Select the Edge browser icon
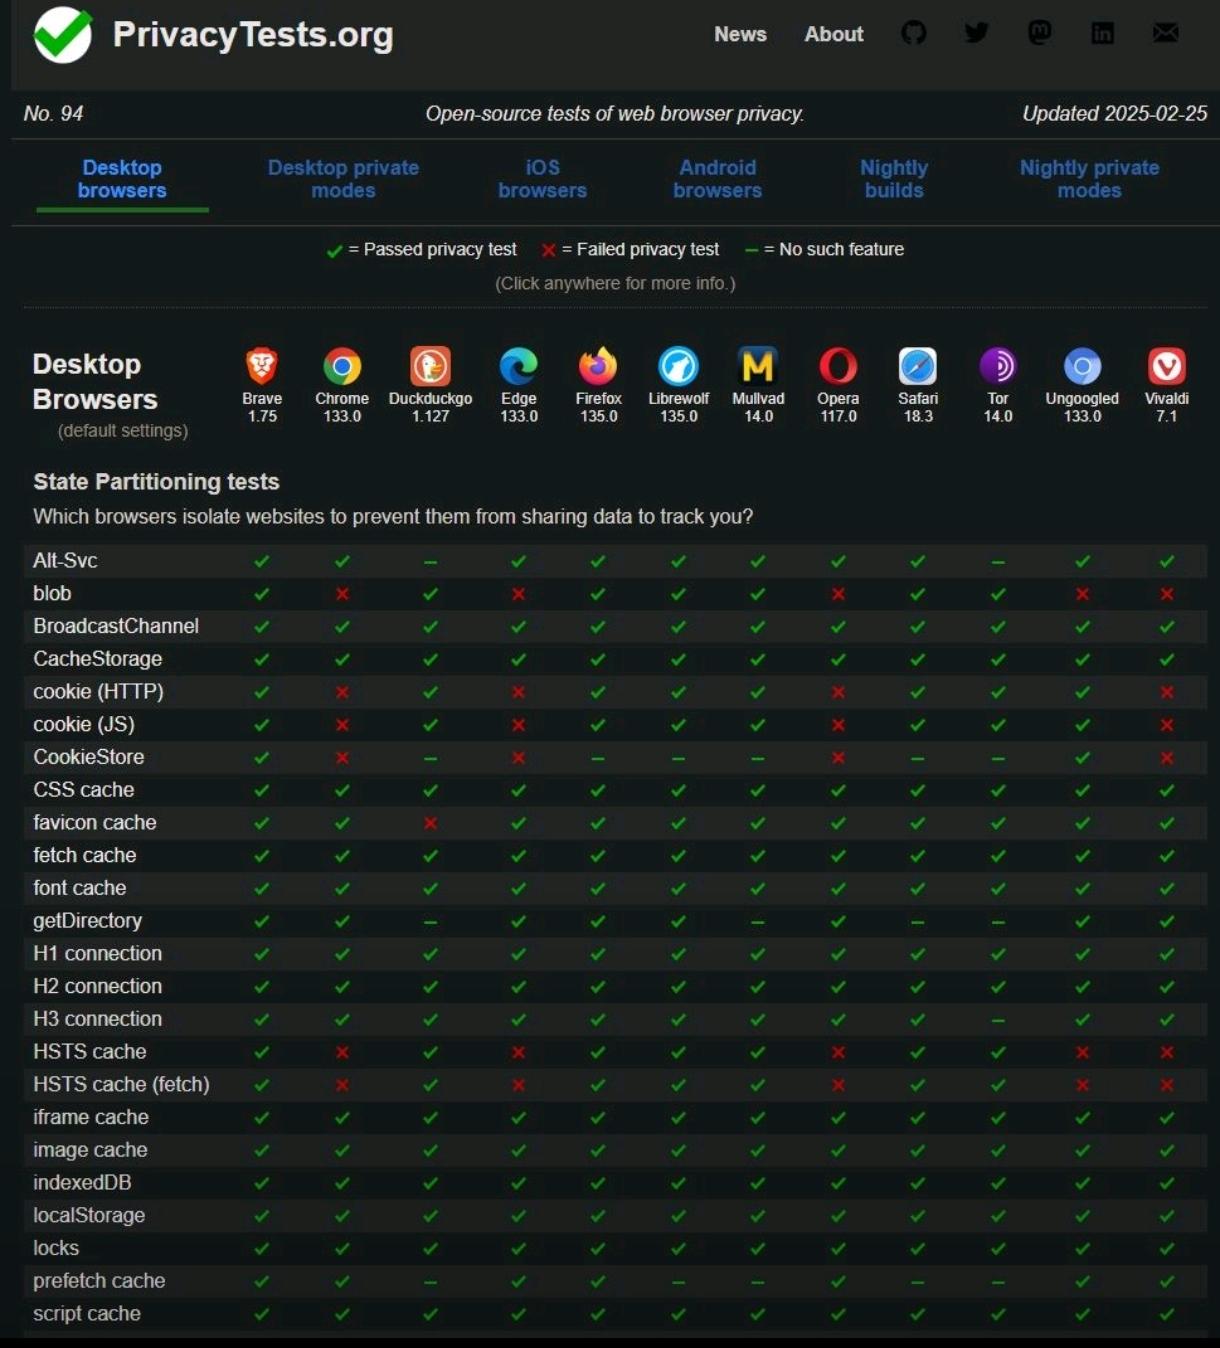Image resolution: width=1220 pixels, height=1348 pixels. [x=519, y=366]
